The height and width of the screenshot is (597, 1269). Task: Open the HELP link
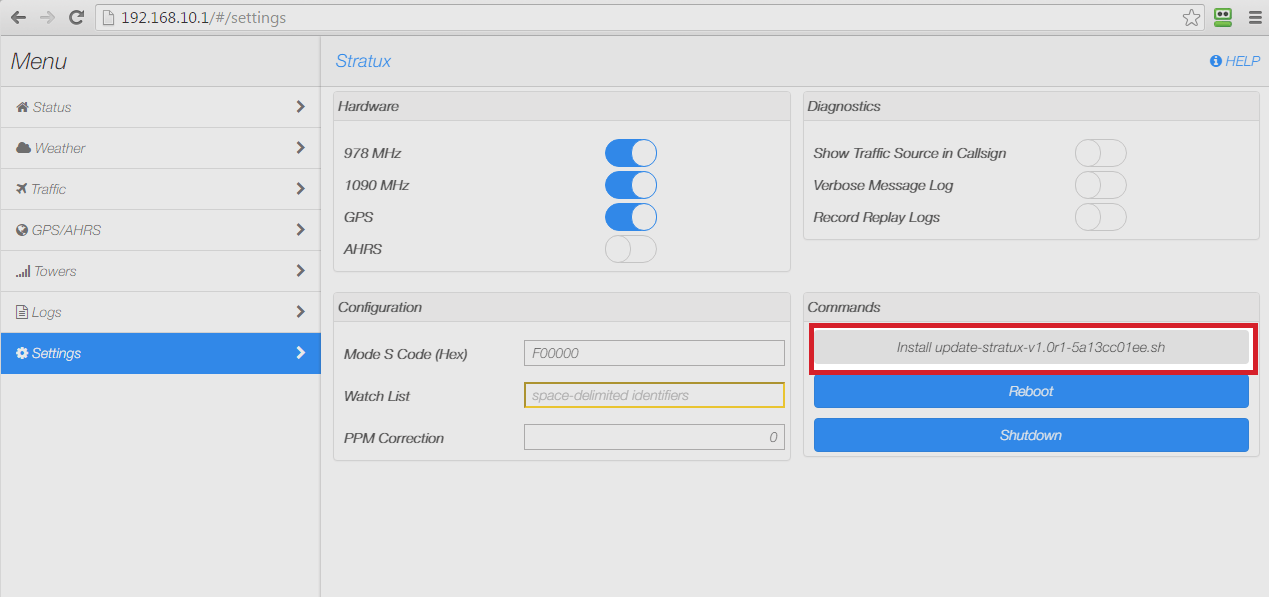coord(1235,61)
